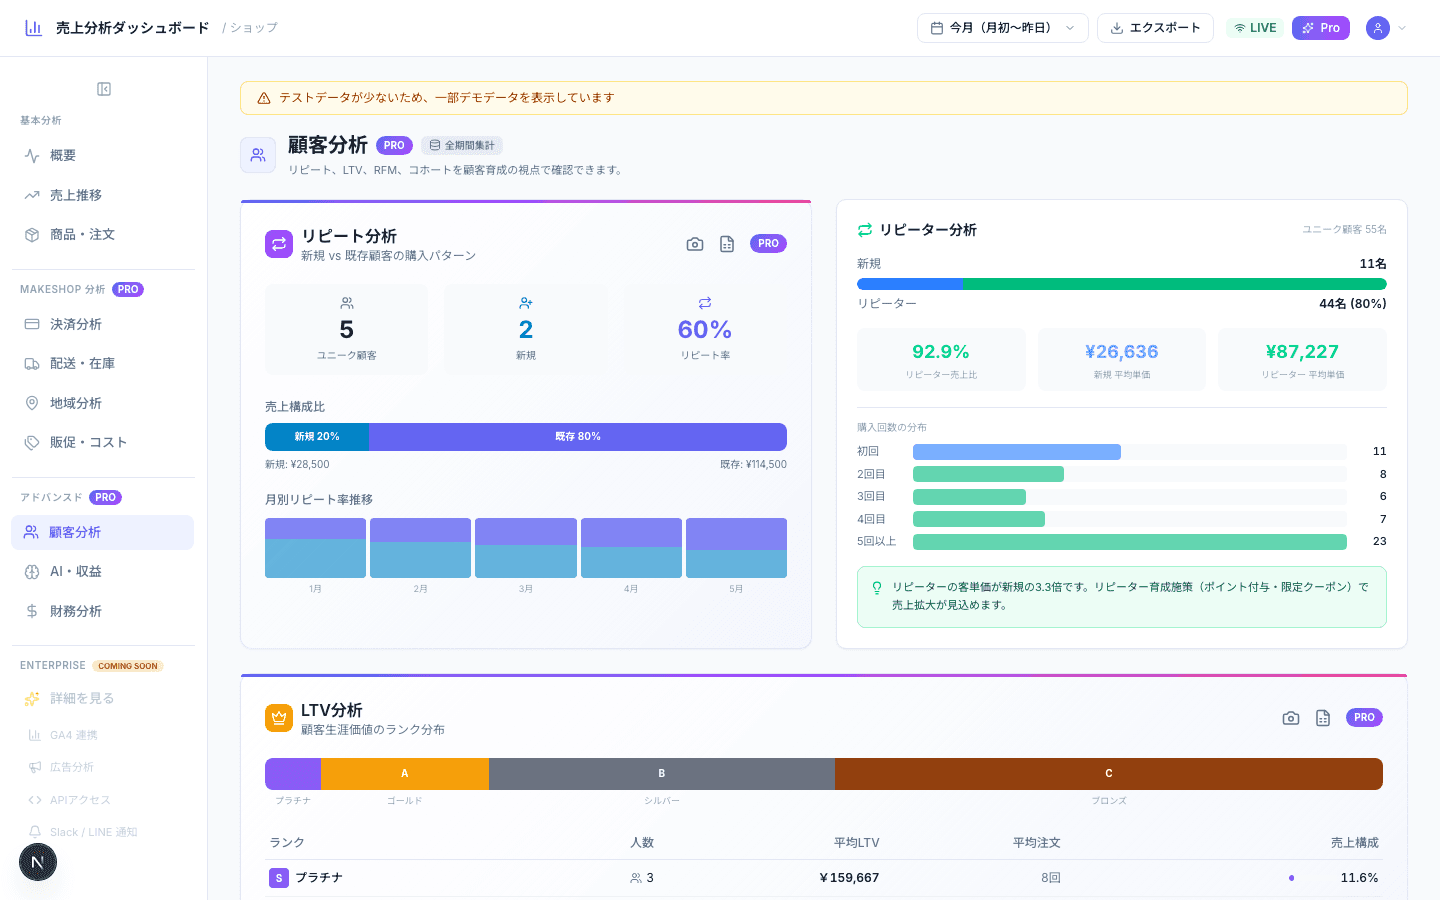
Task: Click the リピート率 60% stat tile
Action: pos(705,329)
